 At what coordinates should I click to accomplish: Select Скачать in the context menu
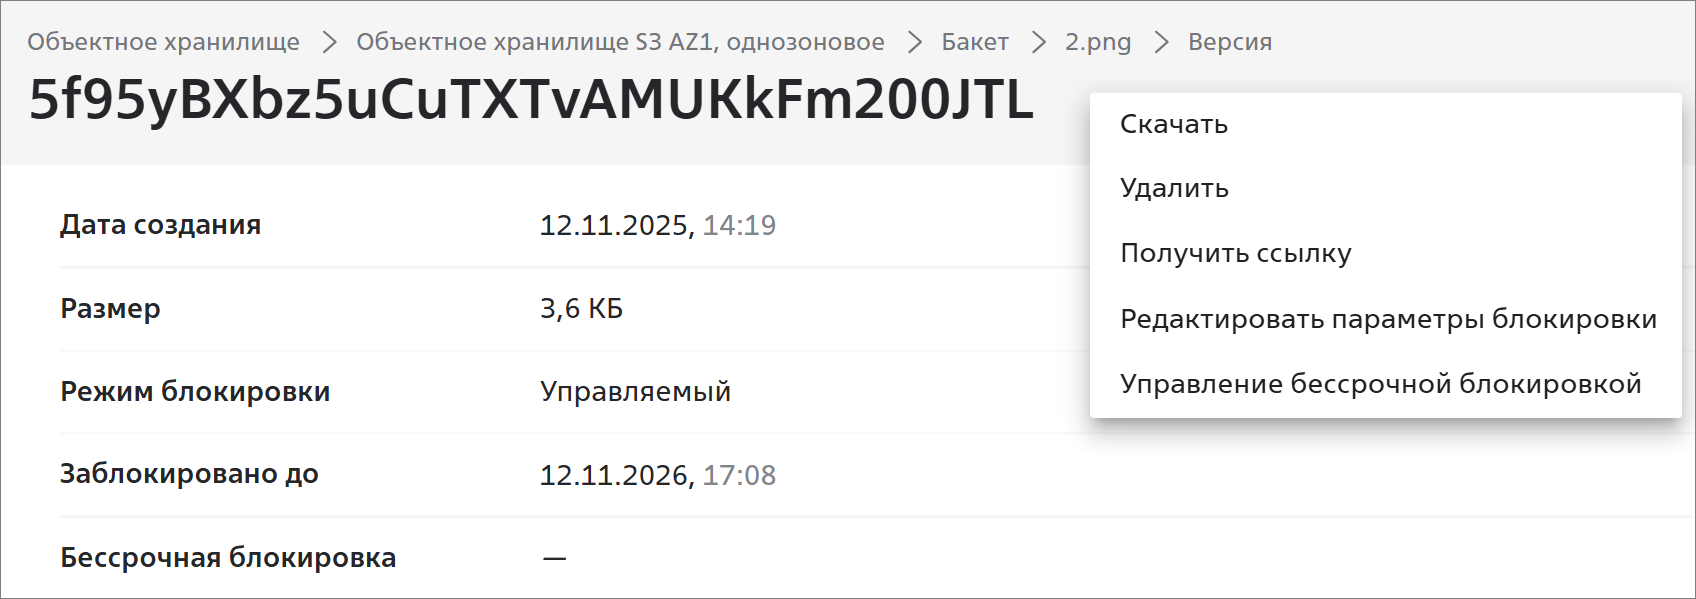pos(1173,124)
